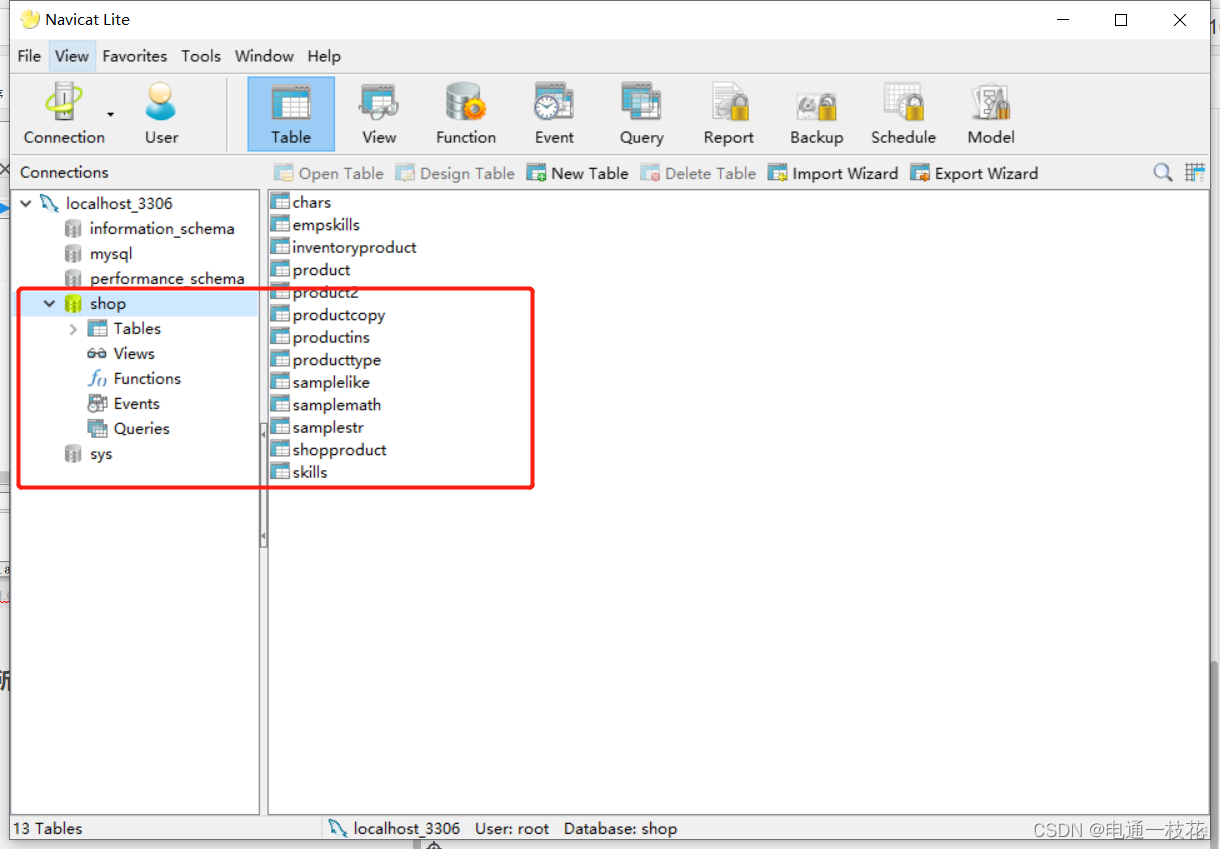
Task: Click the Connections panel header
Action: [64, 172]
